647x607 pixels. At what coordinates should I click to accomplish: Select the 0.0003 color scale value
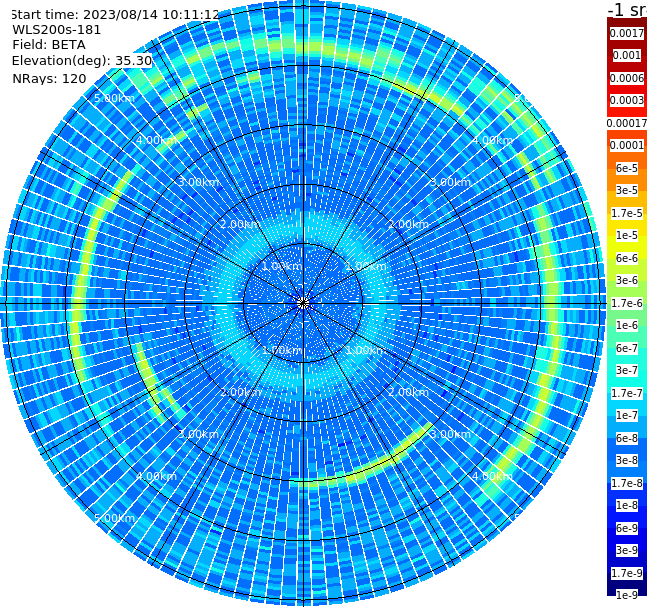click(627, 100)
